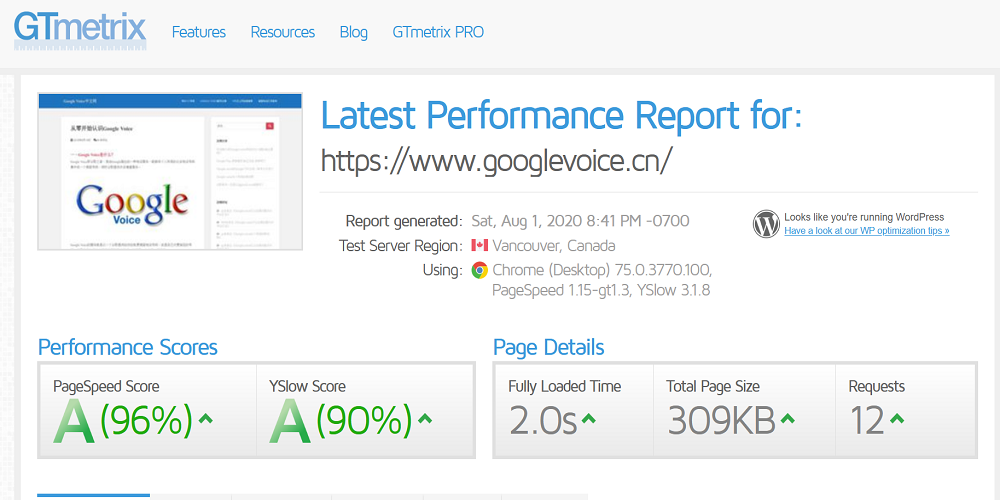Click the https://www.googlevoice.cn/ URL text
The width and height of the screenshot is (1000, 500).
496,158
